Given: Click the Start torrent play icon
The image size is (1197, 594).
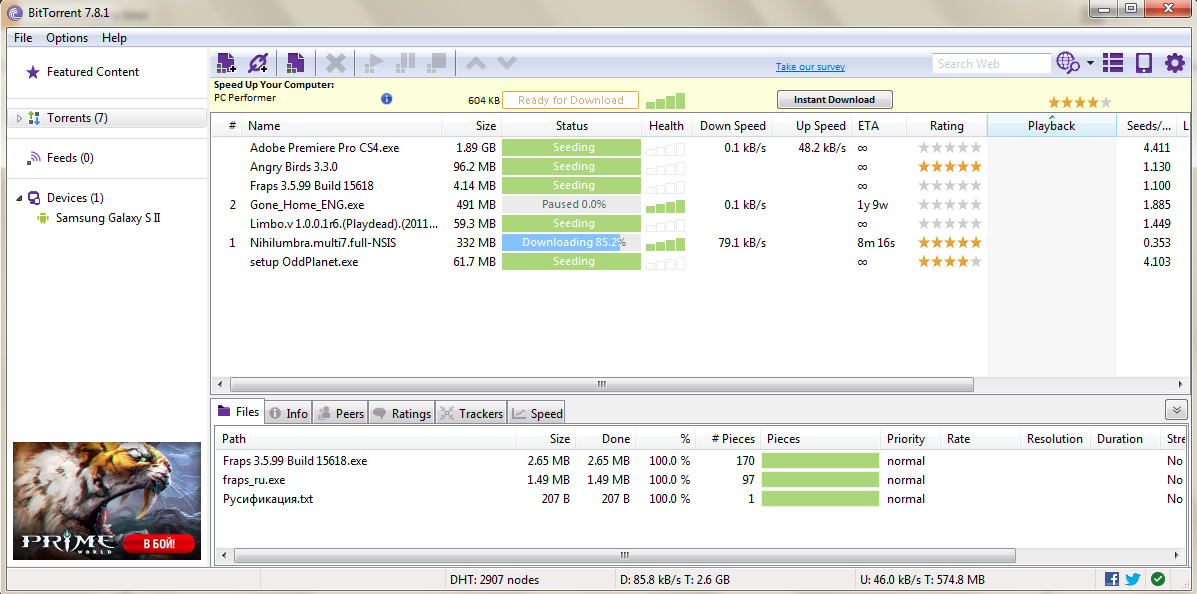Looking at the screenshot, I should (x=374, y=63).
